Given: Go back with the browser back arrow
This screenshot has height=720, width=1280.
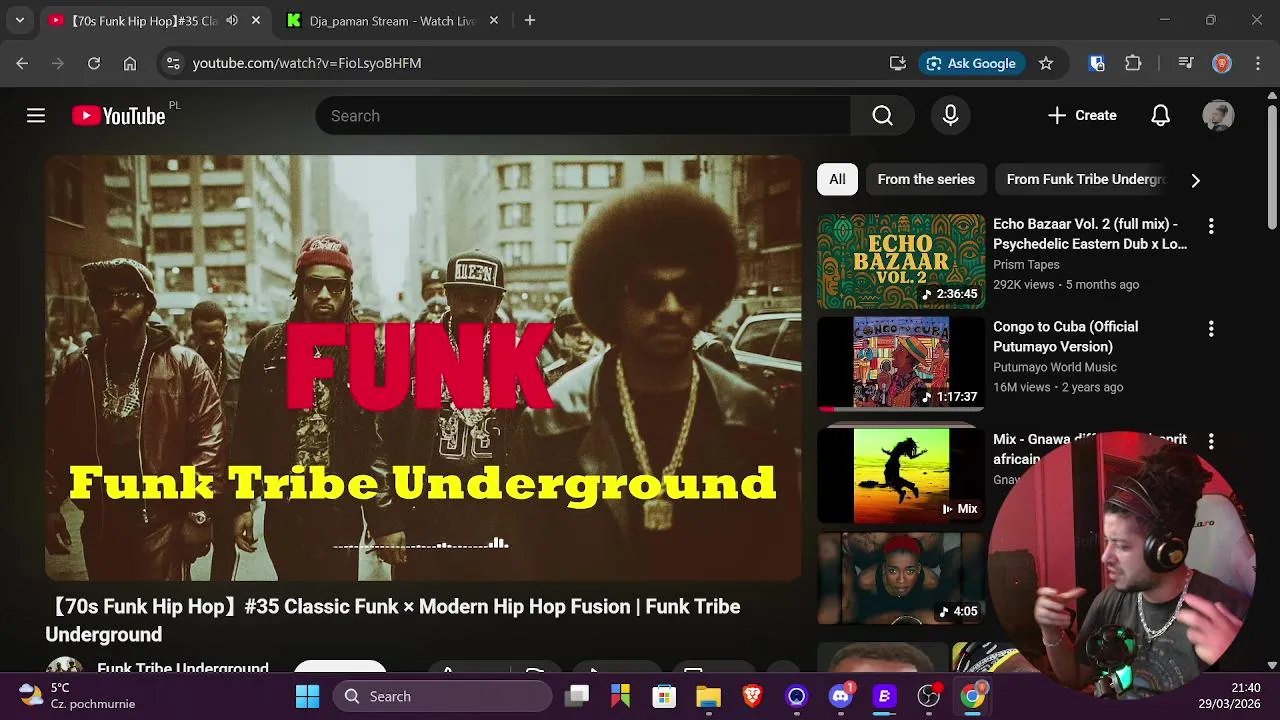Looking at the screenshot, I should (x=22, y=63).
